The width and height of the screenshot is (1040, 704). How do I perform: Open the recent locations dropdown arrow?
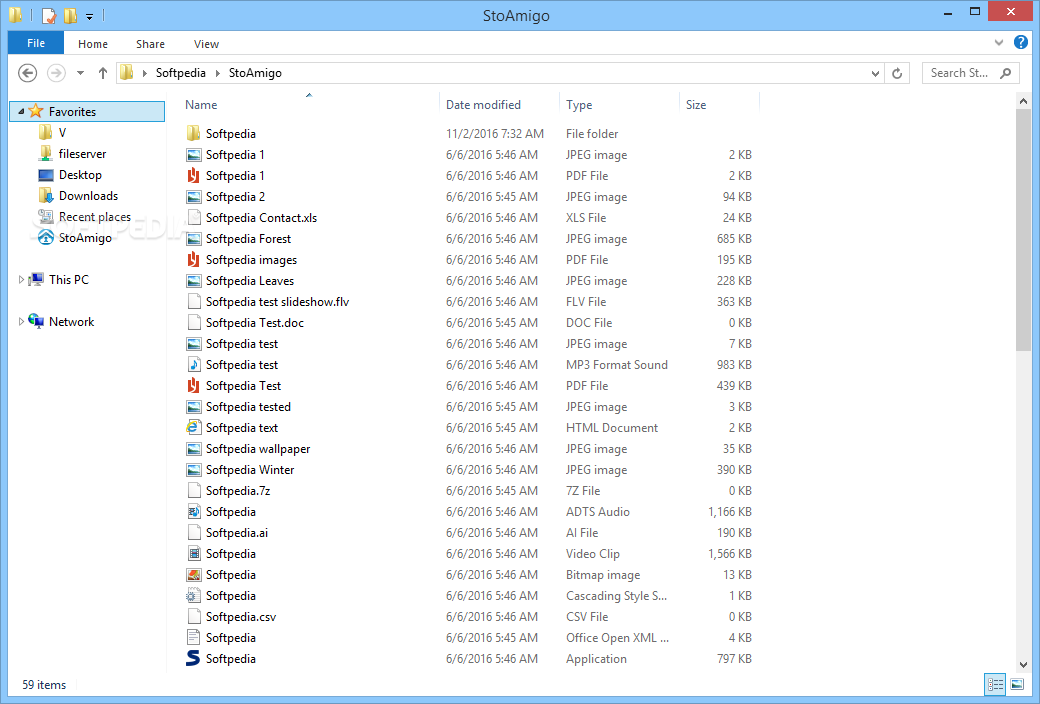[x=80, y=73]
